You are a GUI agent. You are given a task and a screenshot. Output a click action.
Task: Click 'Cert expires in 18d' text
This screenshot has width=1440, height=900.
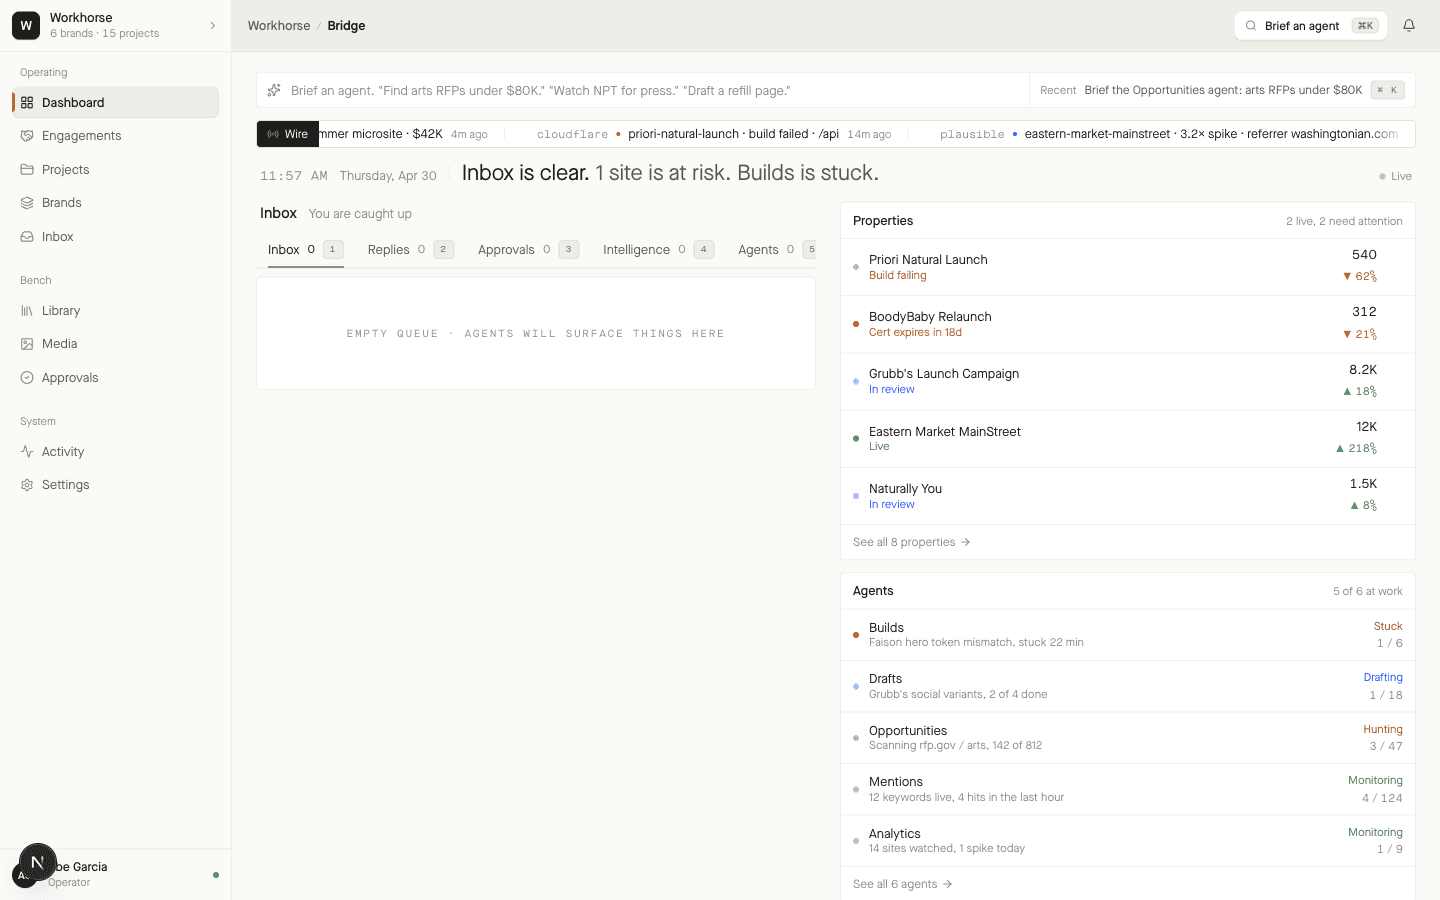pyautogui.click(x=915, y=332)
